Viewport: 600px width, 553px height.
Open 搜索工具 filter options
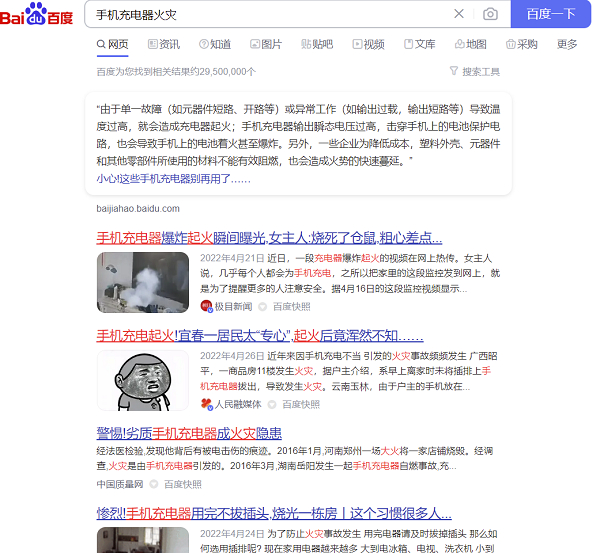[475, 72]
